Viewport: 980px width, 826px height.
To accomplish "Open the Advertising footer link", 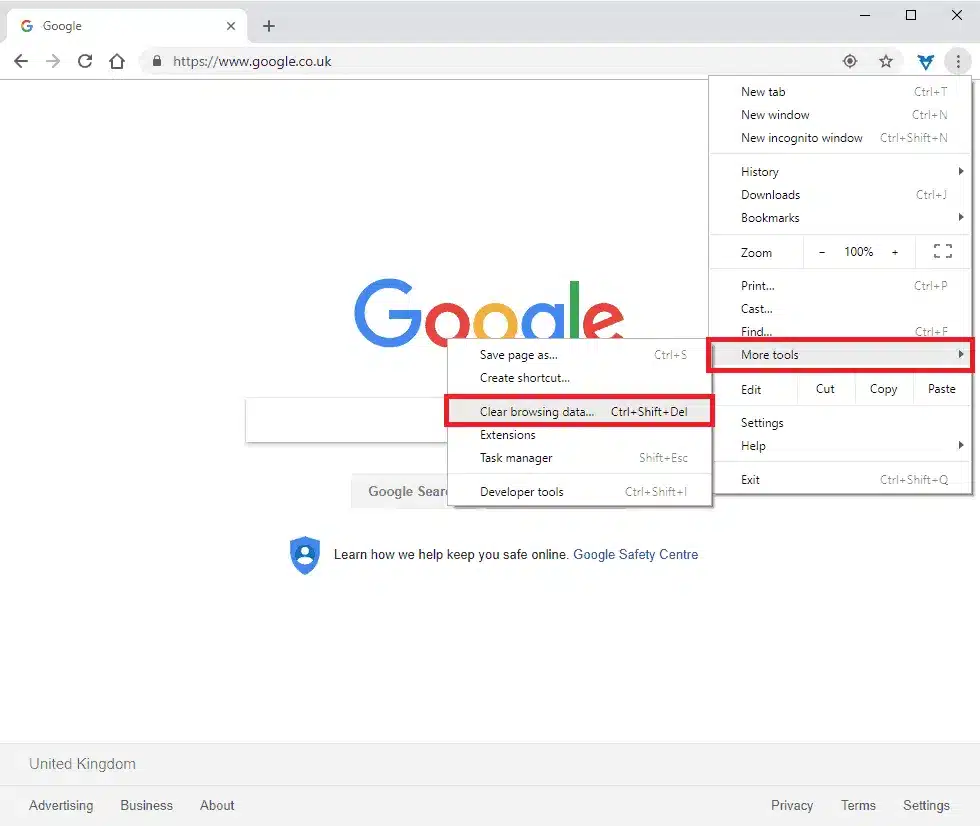I will click(61, 805).
